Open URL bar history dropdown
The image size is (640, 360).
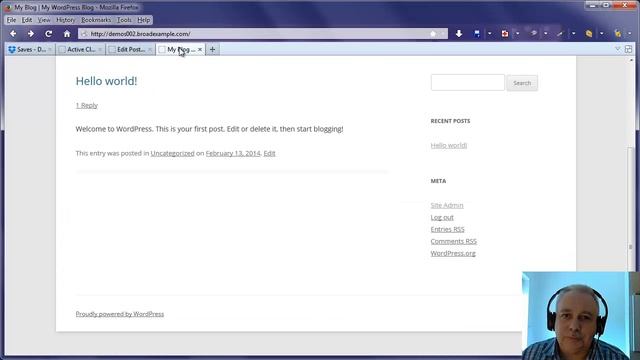[443, 34]
